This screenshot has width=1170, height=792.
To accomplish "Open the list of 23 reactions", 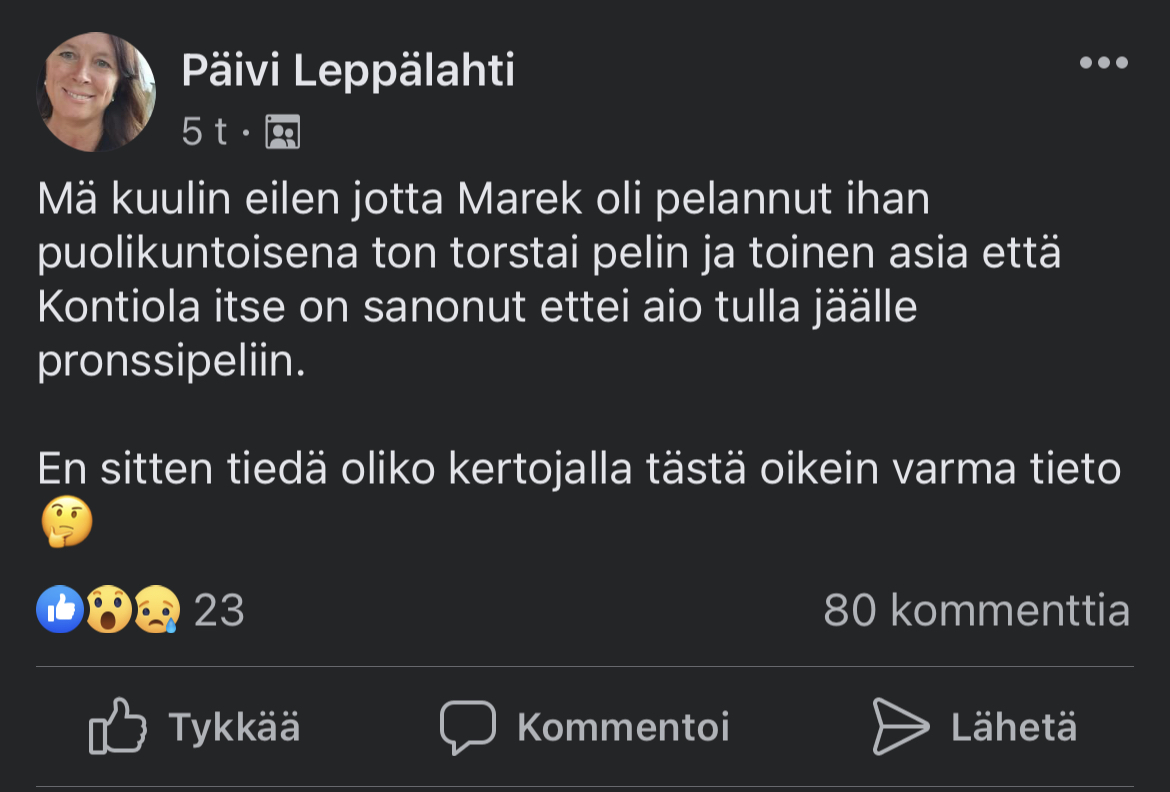I will 219,610.
